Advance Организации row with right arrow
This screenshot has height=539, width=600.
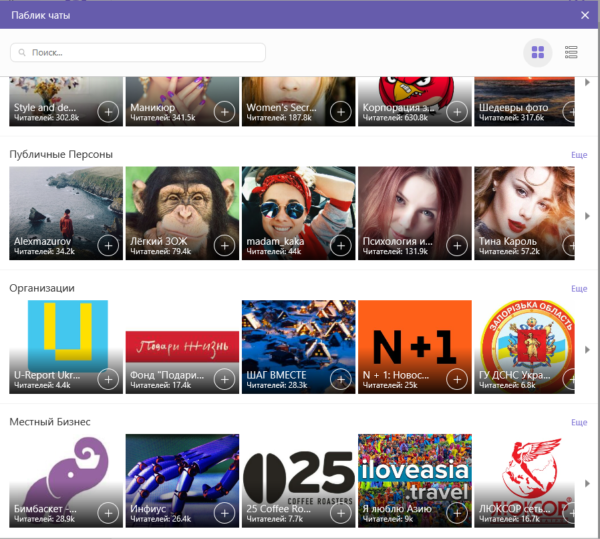click(x=587, y=350)
